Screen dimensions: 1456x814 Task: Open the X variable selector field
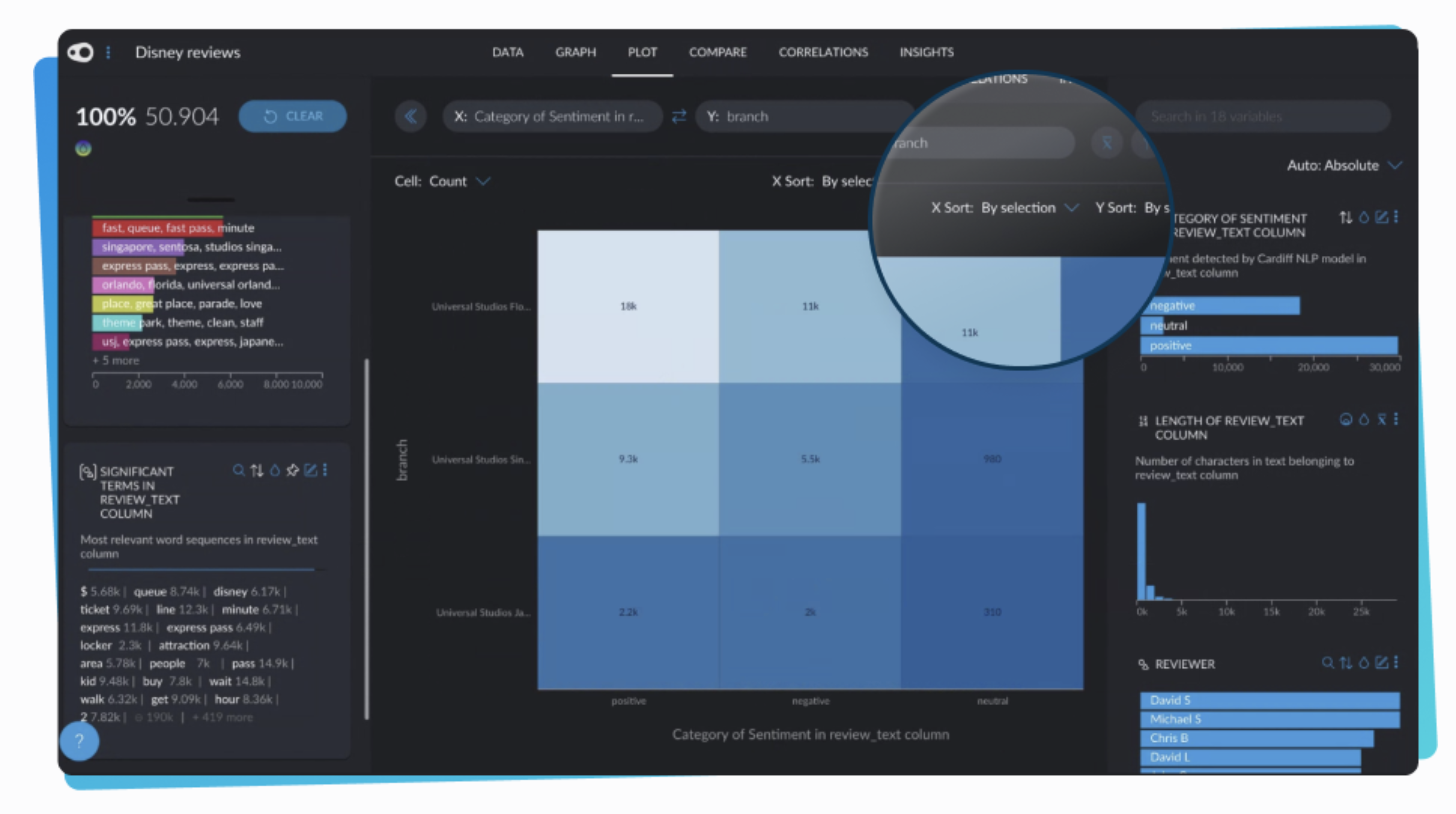553,116
